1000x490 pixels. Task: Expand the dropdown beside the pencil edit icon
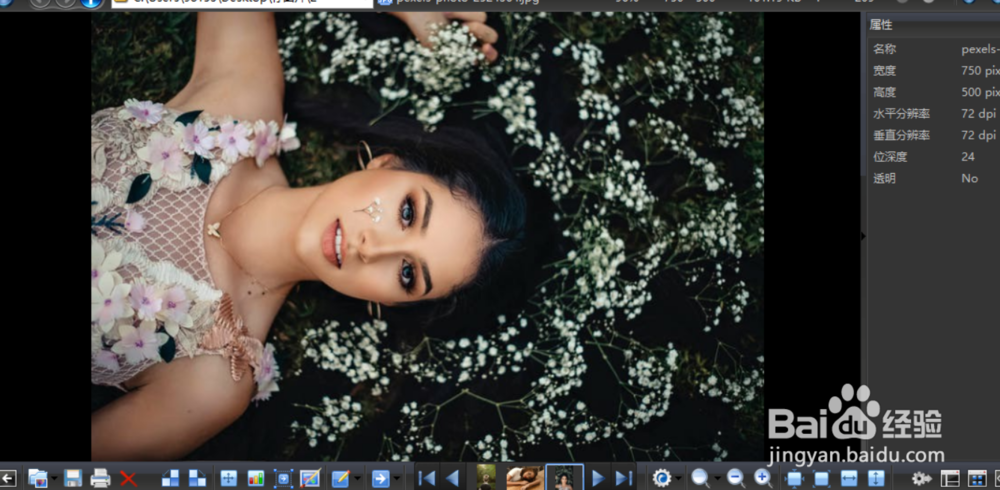(x=357, y=479)
